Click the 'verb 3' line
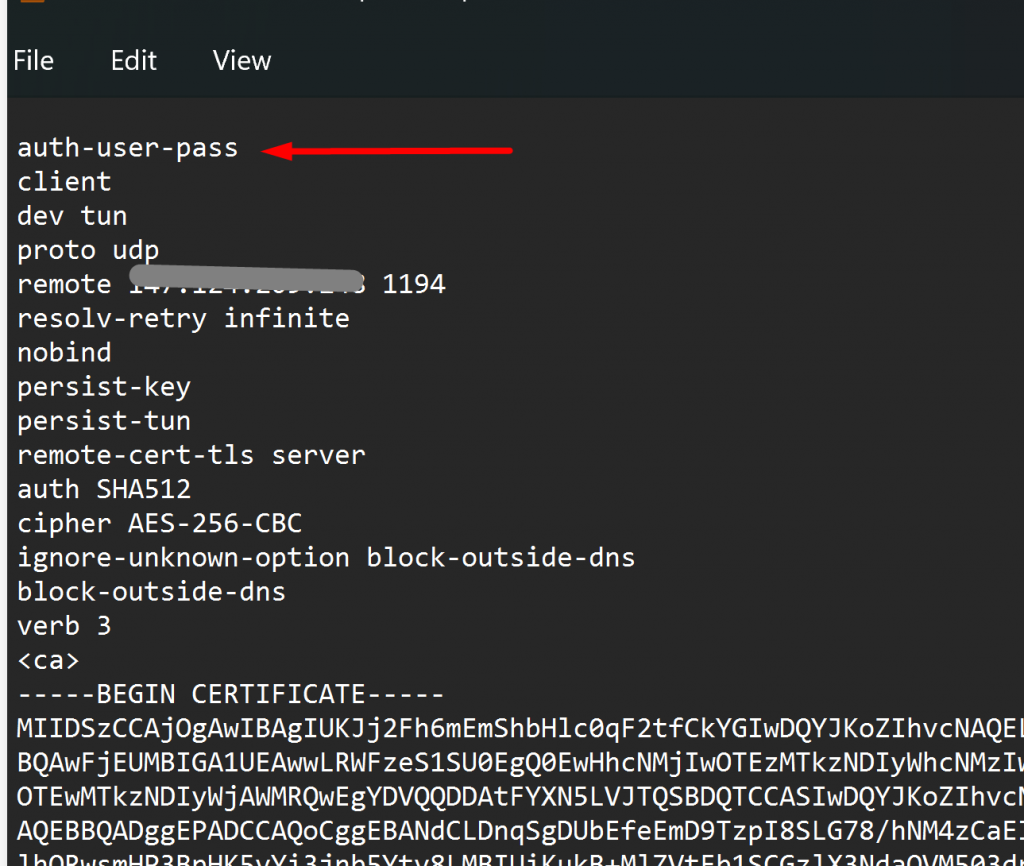This screenshot has width=1024, height=866. tap(64, 626)
